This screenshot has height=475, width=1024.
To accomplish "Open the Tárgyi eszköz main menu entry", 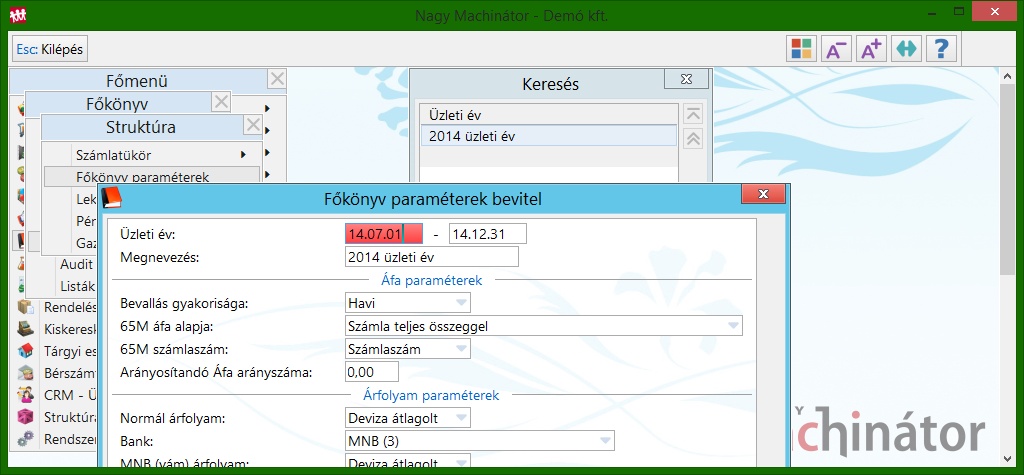I will pos(71,351).
